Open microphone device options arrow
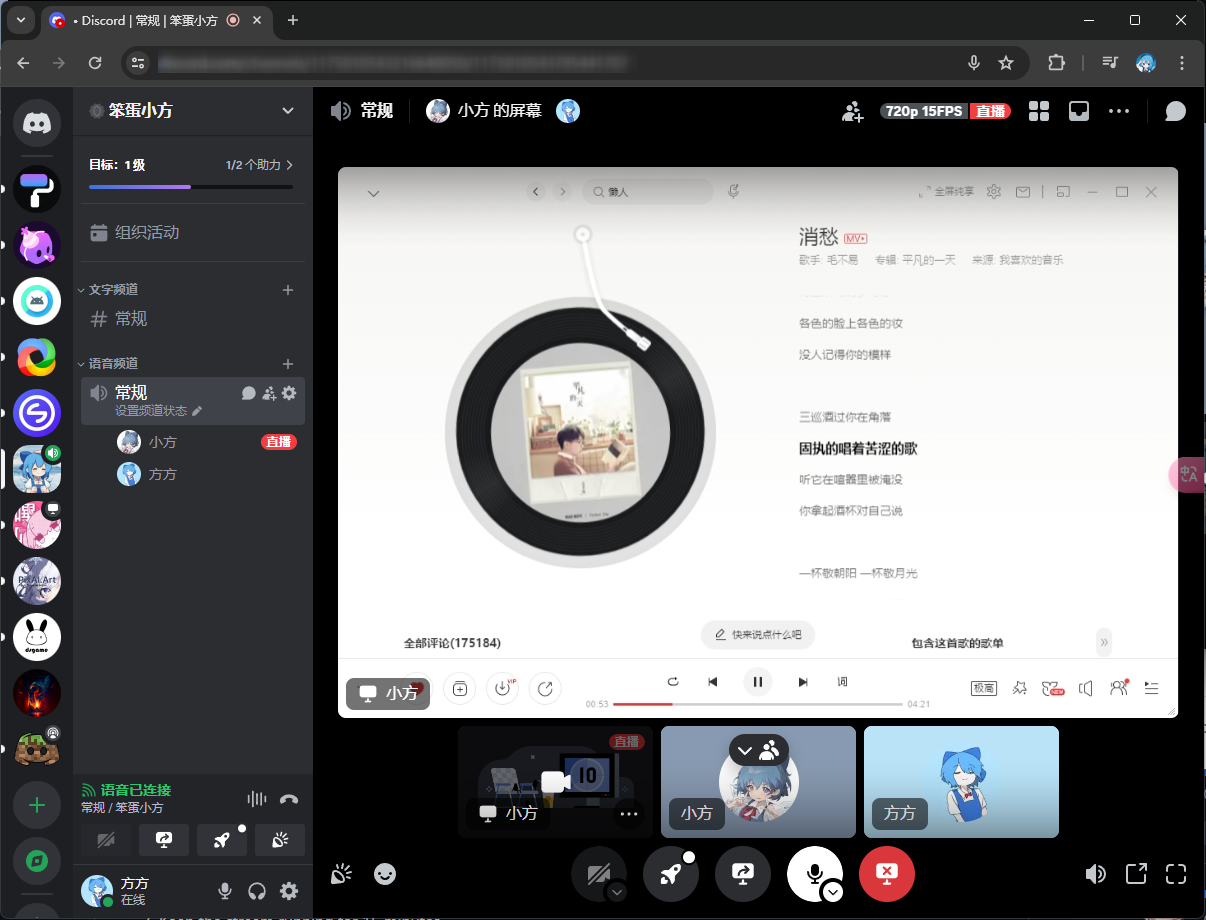Screen dimensions: 1206x920 pos(833,893)
